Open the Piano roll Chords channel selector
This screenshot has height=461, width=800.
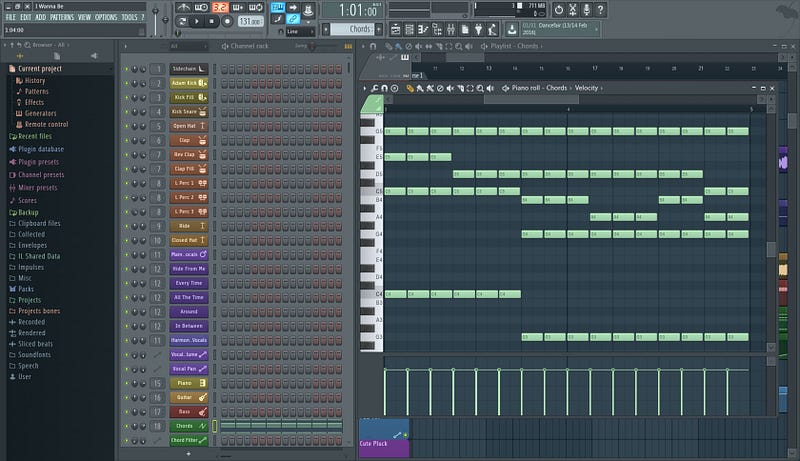point(557,88)
